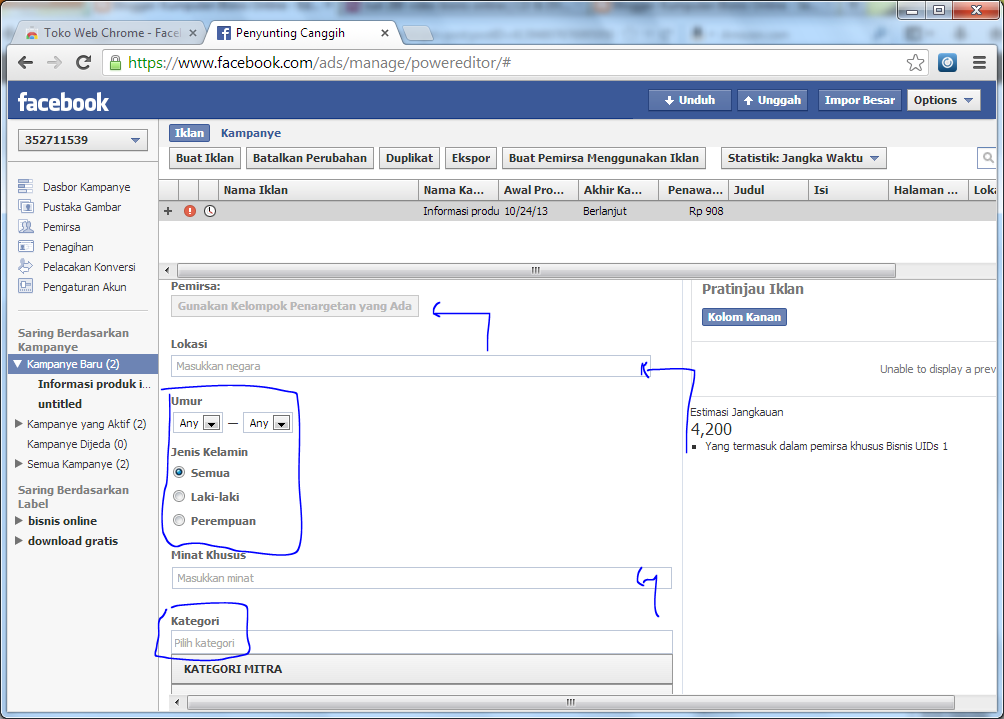Expand bisnis online label

click(19, 521)
